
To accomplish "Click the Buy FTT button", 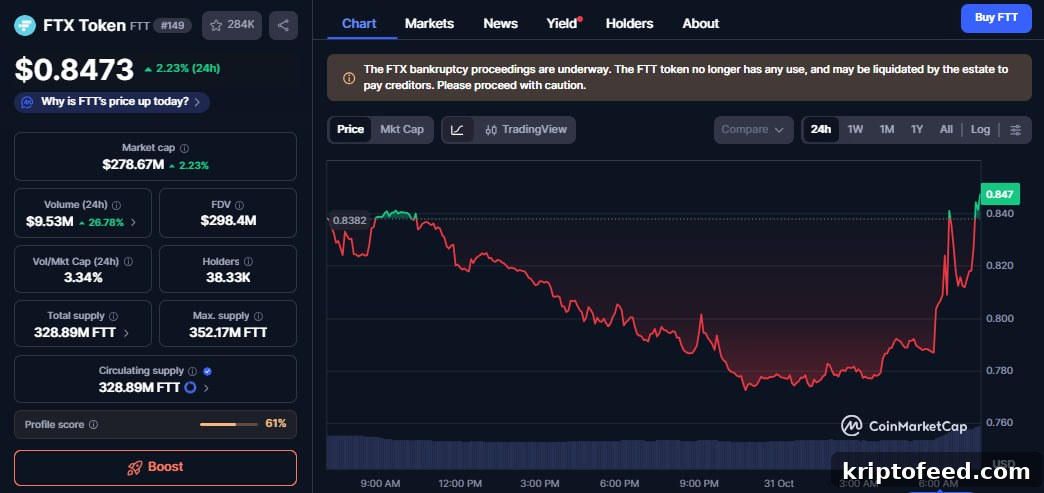I will (x=996, y=18).
